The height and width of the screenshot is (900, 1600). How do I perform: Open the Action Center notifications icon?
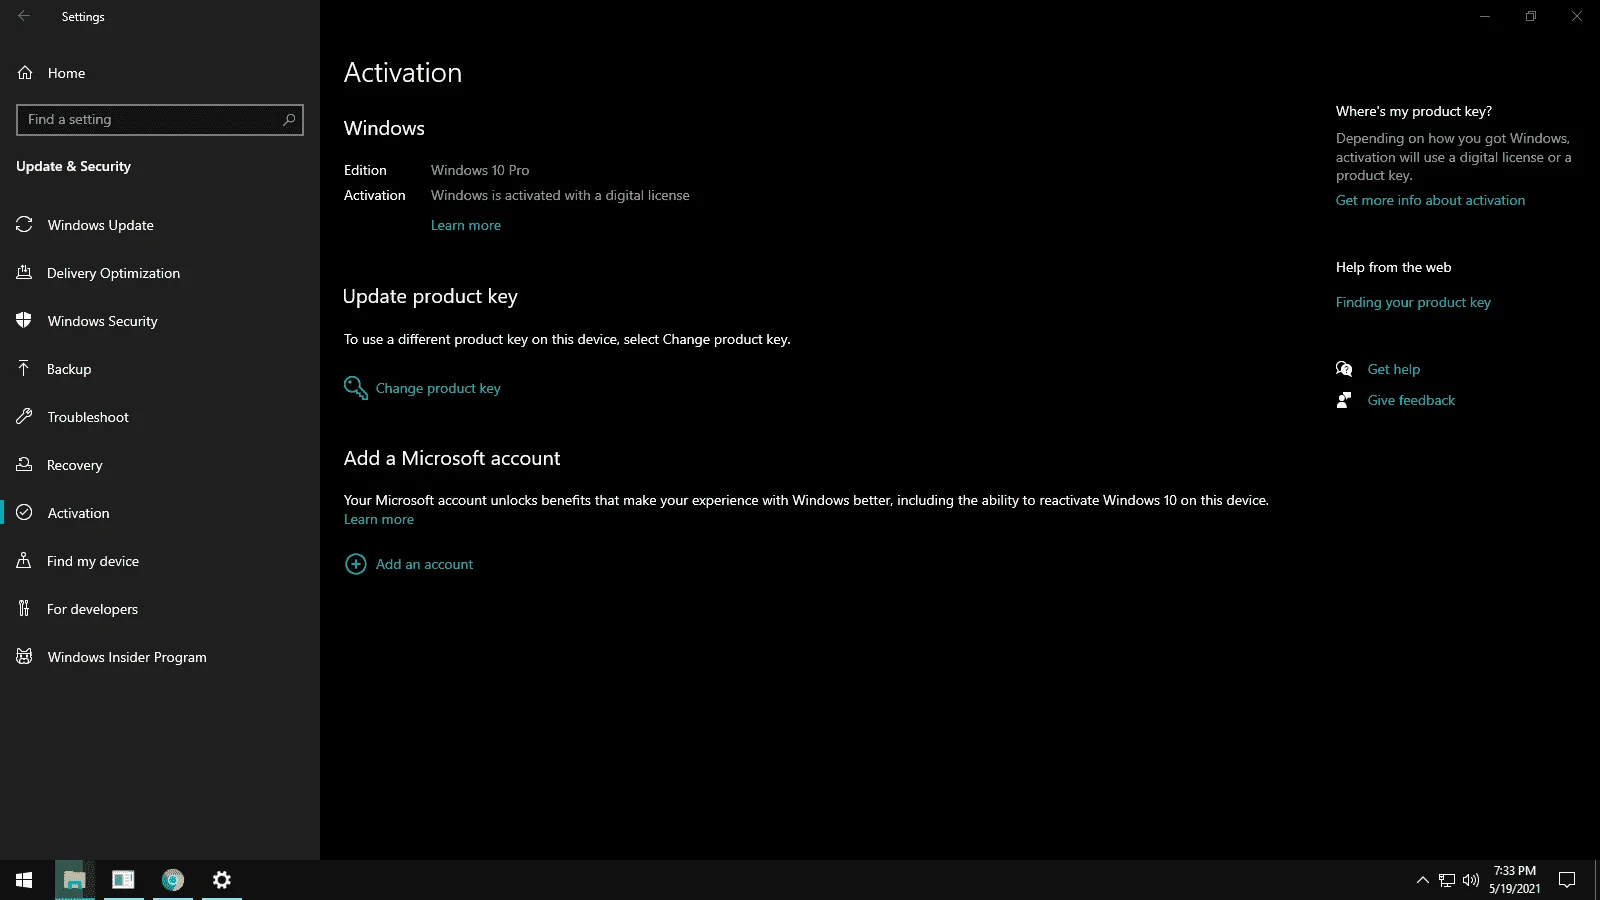[x=1567, y=880]
